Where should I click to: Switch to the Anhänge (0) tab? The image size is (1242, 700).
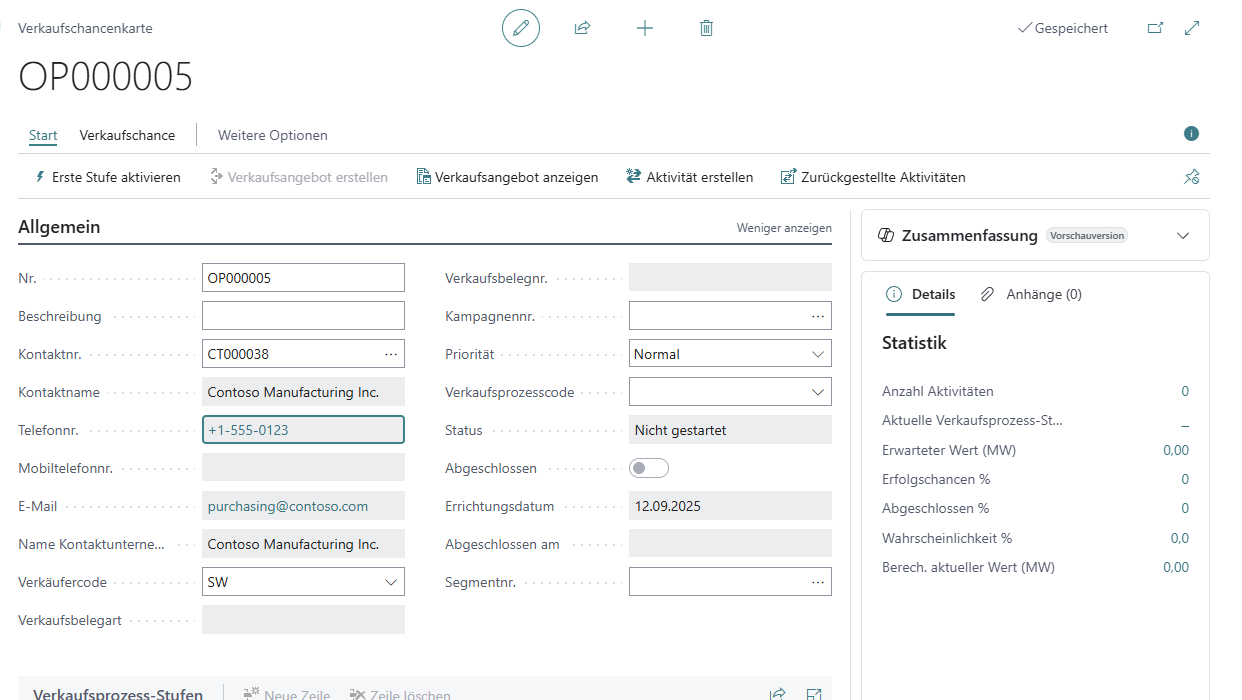click(1031, 294)
